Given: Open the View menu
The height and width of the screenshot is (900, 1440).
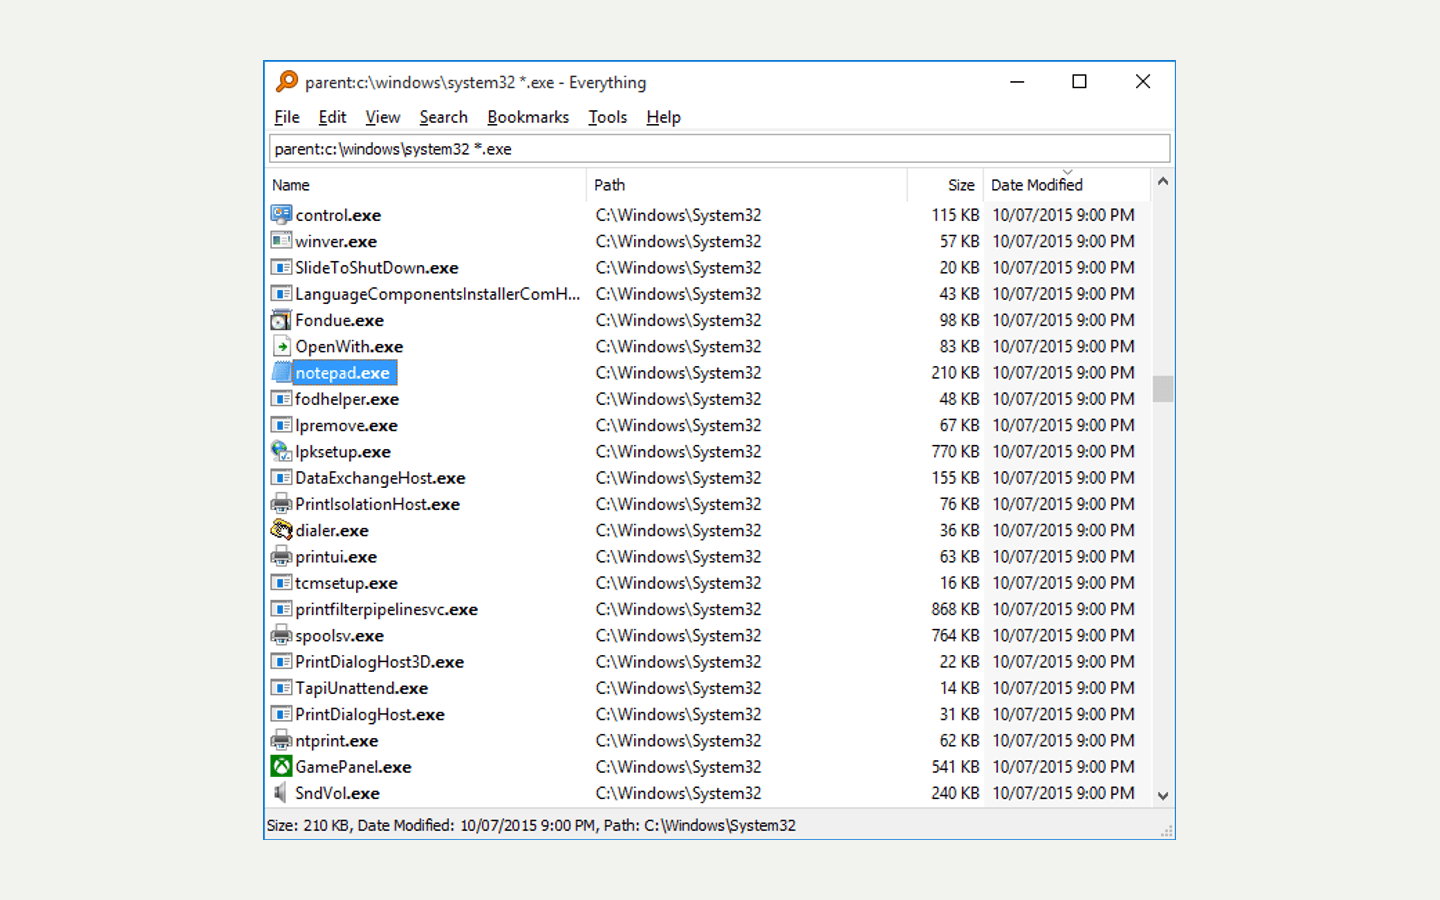Looking at the screenshot, I should [x=383, y=117].
